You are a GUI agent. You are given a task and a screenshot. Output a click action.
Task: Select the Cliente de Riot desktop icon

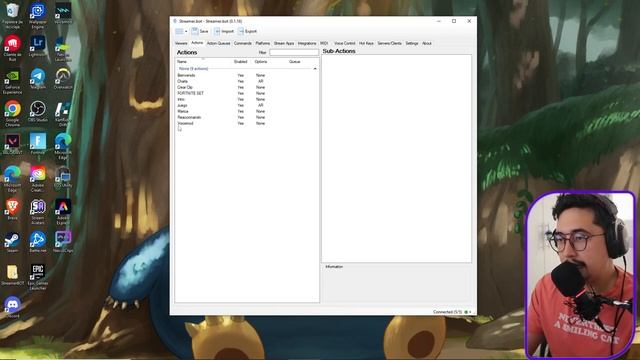[12, 48]
